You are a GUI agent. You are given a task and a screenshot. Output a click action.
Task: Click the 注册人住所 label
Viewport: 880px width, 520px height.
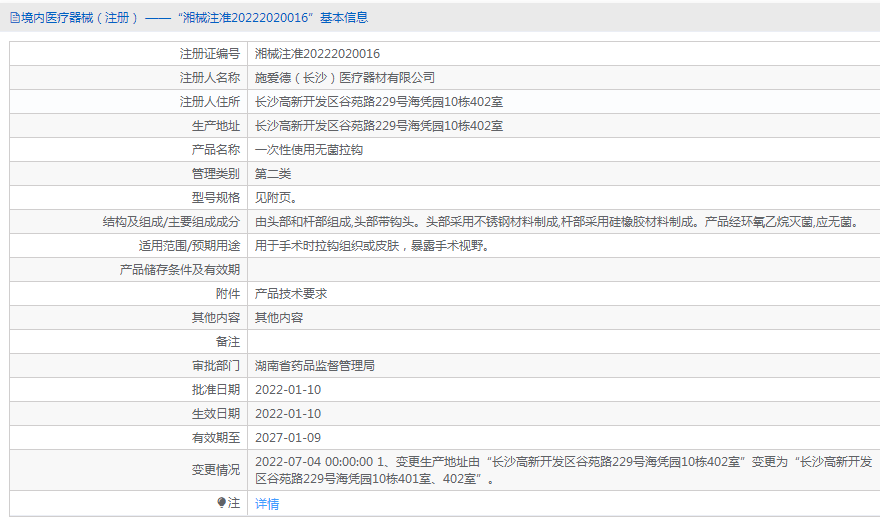(210, 102)
